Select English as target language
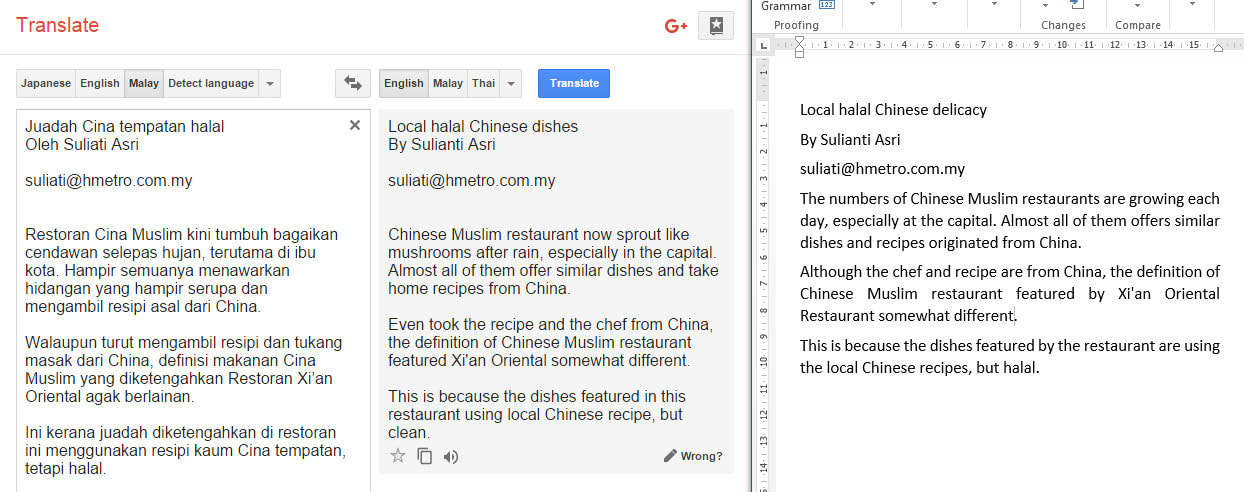This screenshot has width=1244, height=492. click(x=404, y=83)
